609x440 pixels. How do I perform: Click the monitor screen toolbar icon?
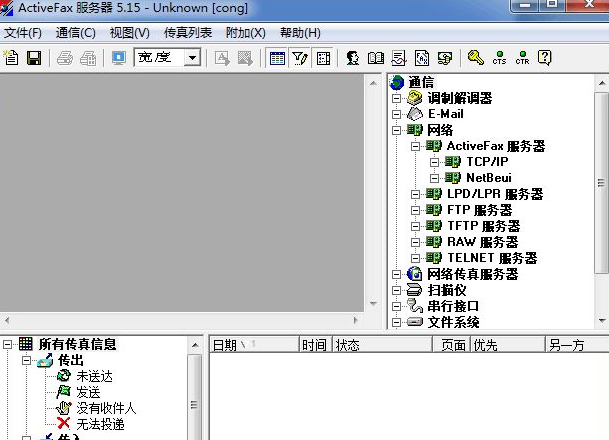[119, 58]
